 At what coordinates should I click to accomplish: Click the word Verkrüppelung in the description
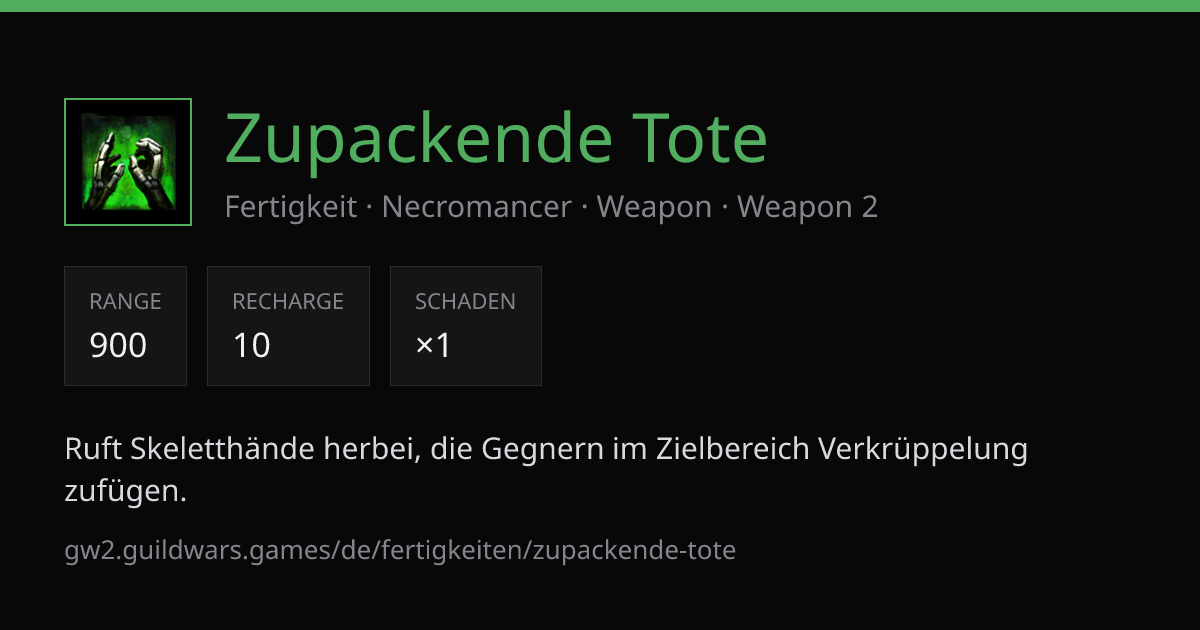click(923, 449)
